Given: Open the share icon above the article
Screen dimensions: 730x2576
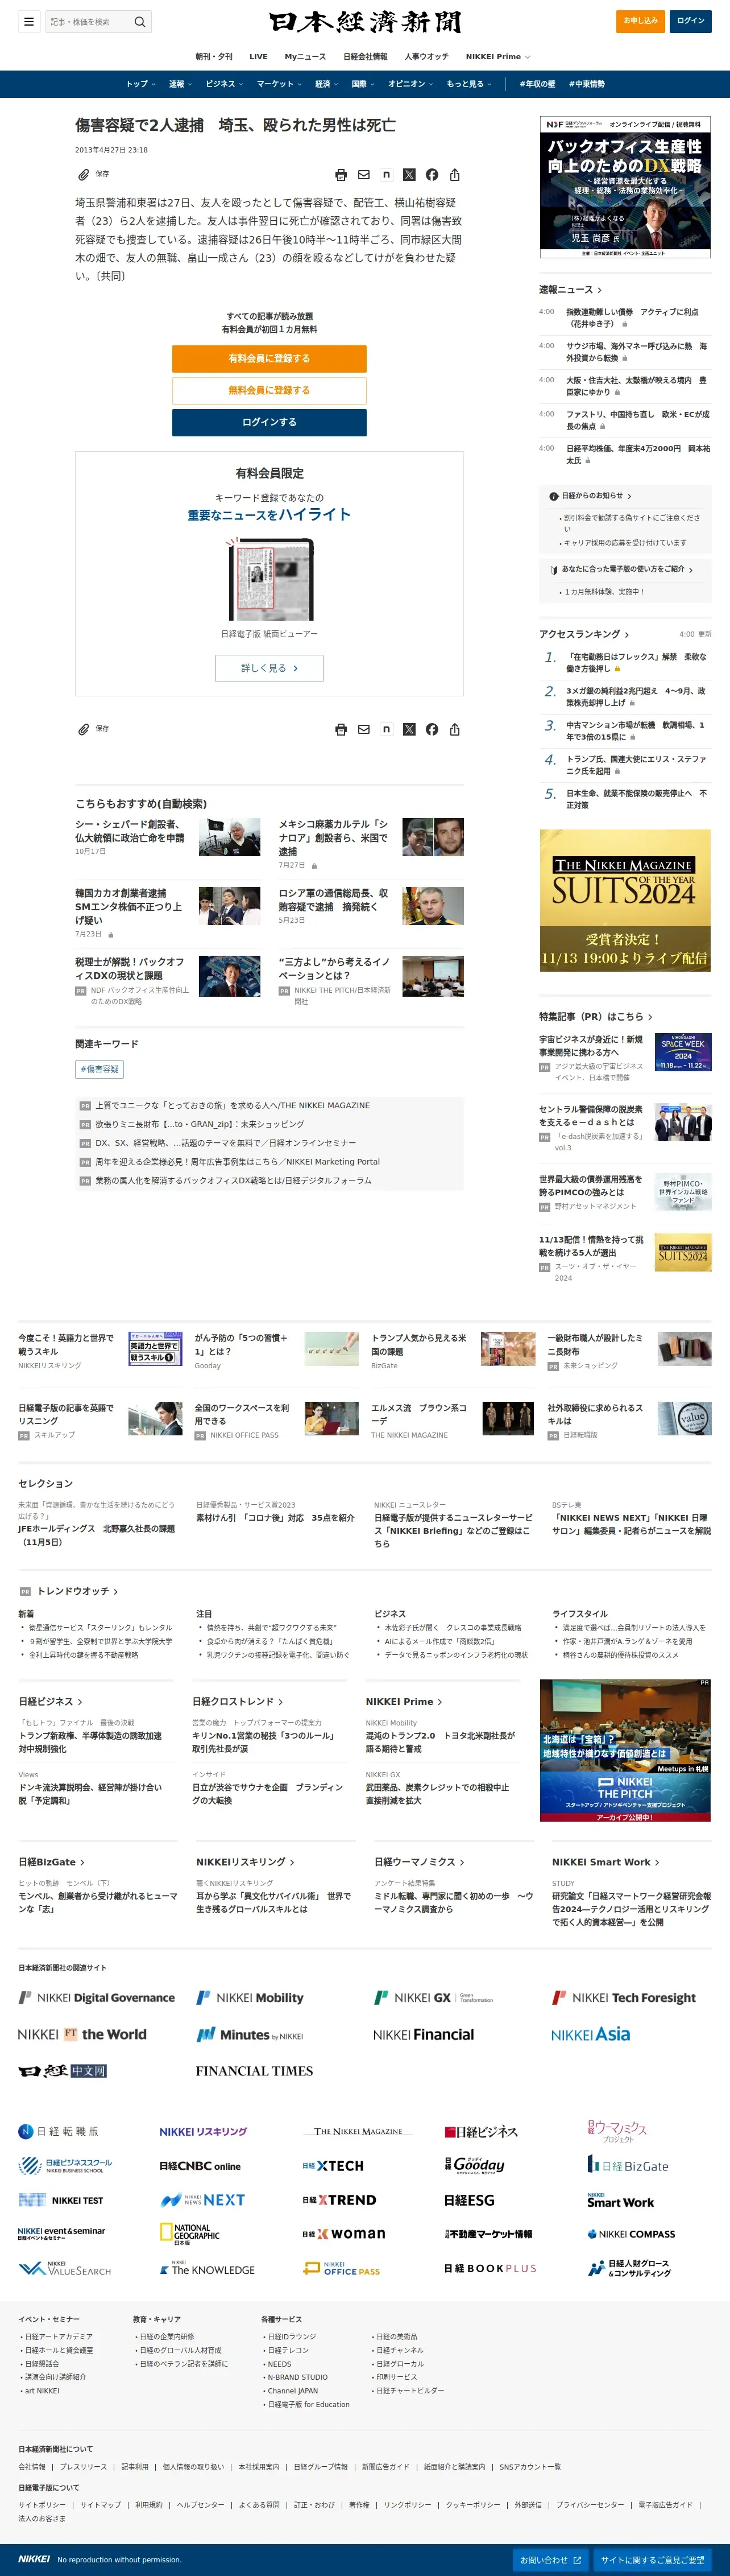Looking at the screenshot, I should 455,175.
